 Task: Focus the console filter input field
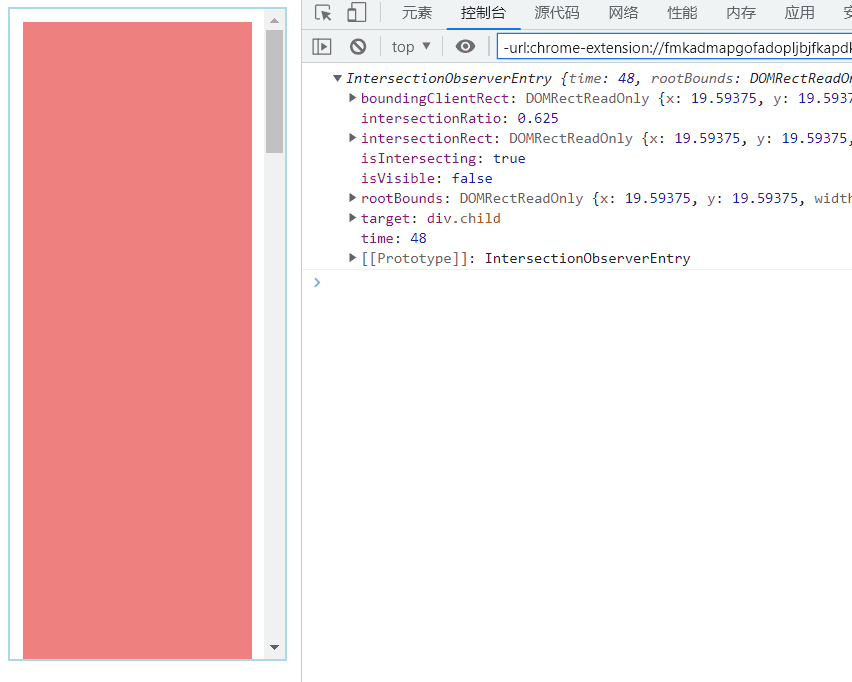point(674,47)
